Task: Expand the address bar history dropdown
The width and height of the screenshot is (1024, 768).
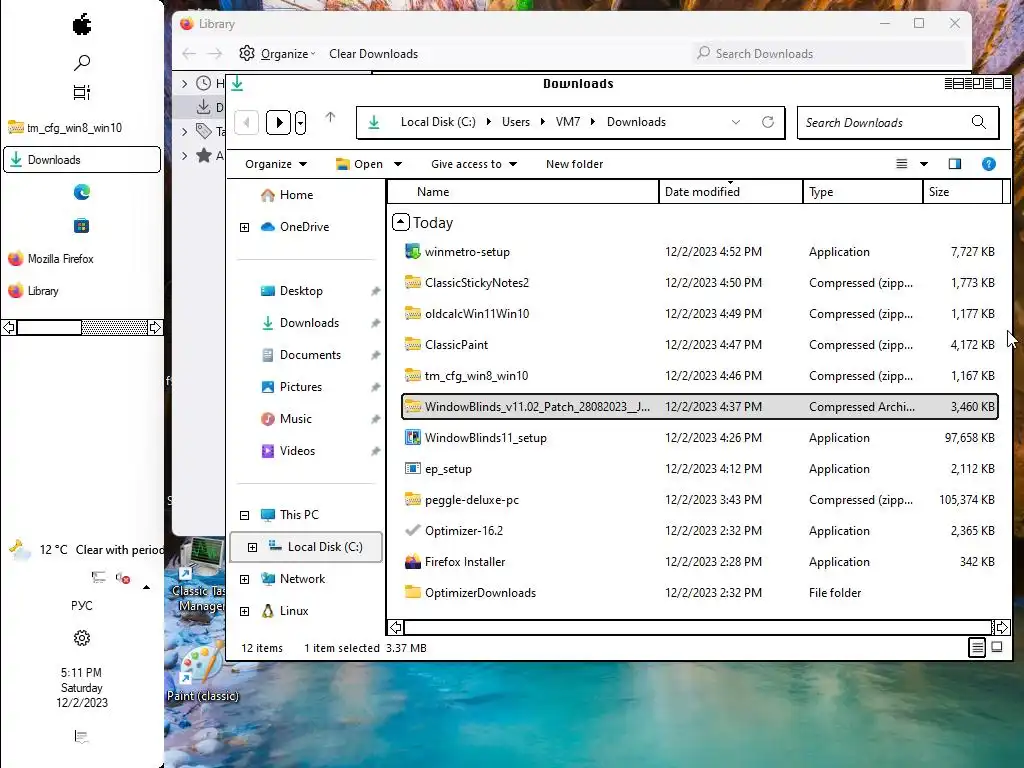Action: 736,122
